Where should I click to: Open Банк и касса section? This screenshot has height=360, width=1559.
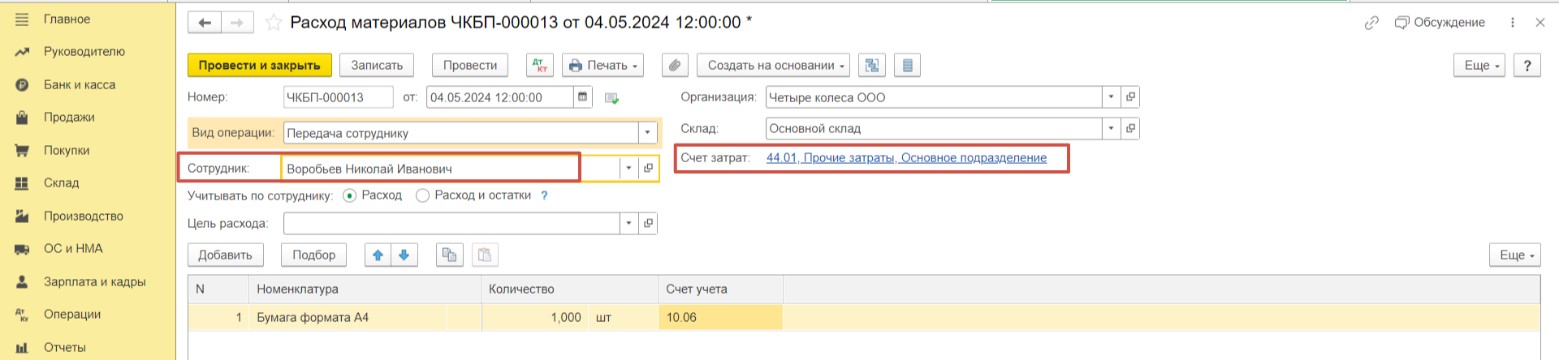coord(80,85)
